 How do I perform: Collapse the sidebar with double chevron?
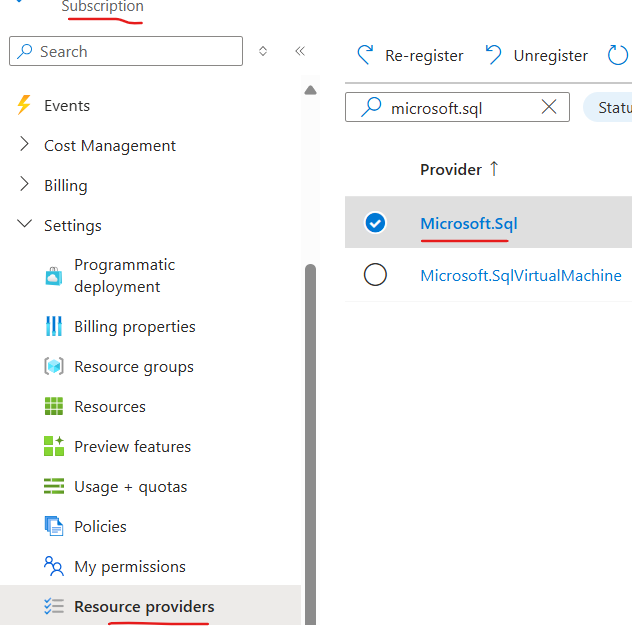300,51
